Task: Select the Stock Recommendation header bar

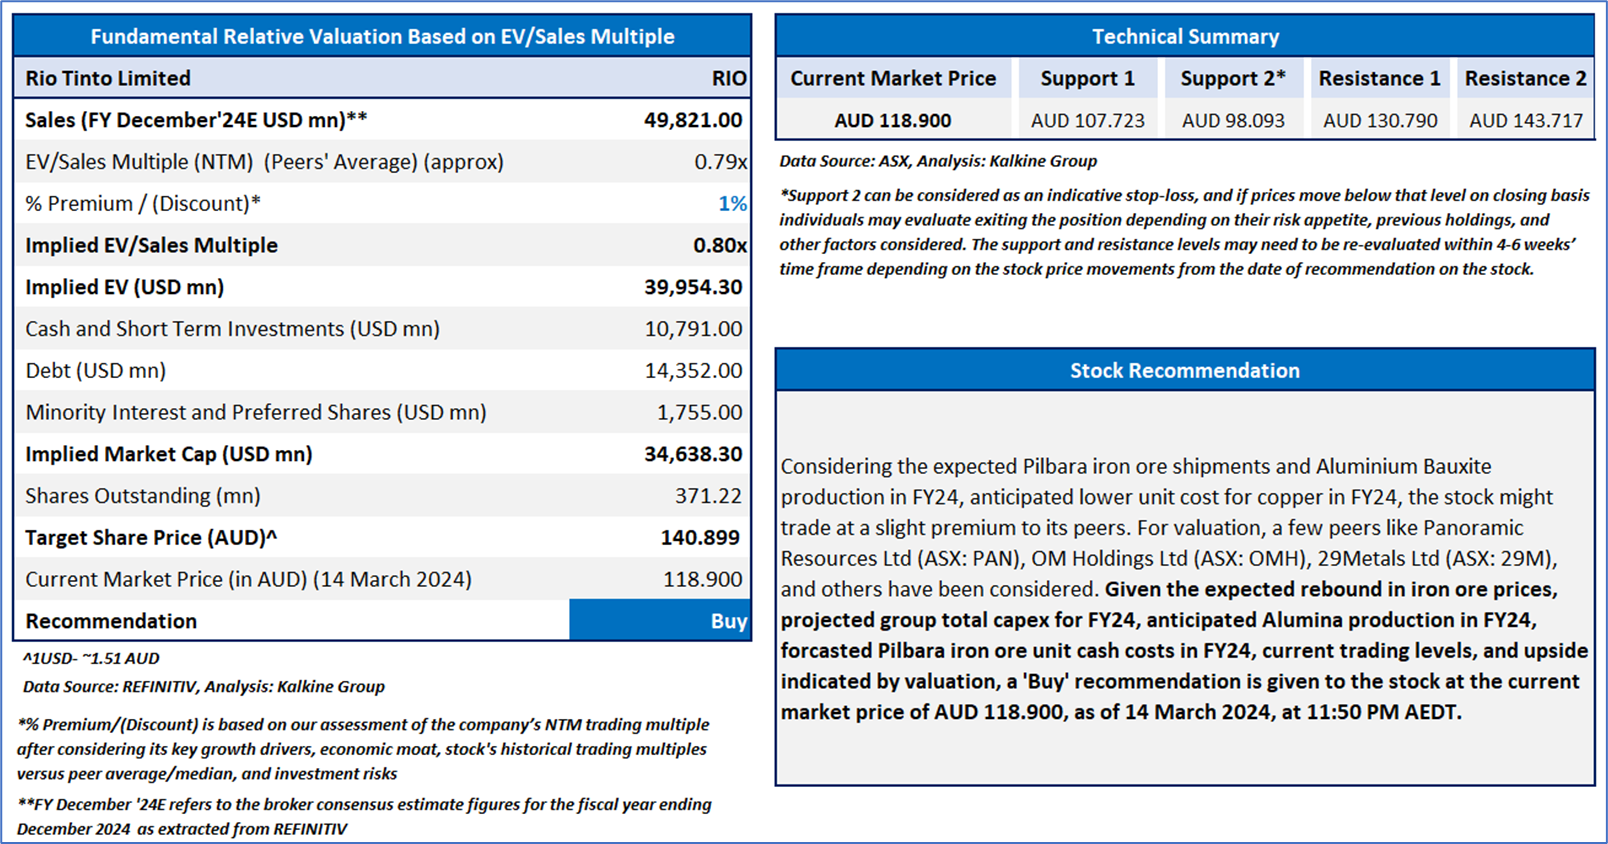Action: click(x=1185, y=370)
